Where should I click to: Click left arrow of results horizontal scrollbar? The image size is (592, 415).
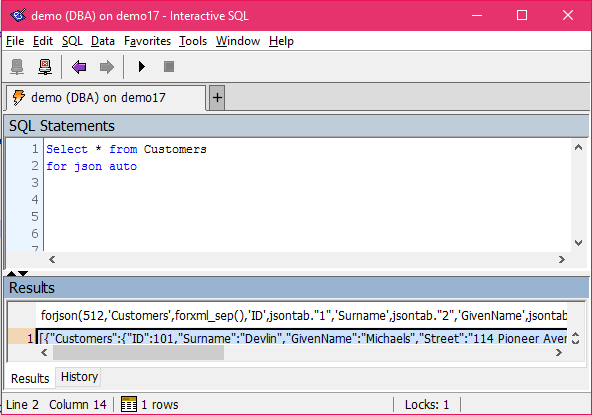[x=44, y=353]
